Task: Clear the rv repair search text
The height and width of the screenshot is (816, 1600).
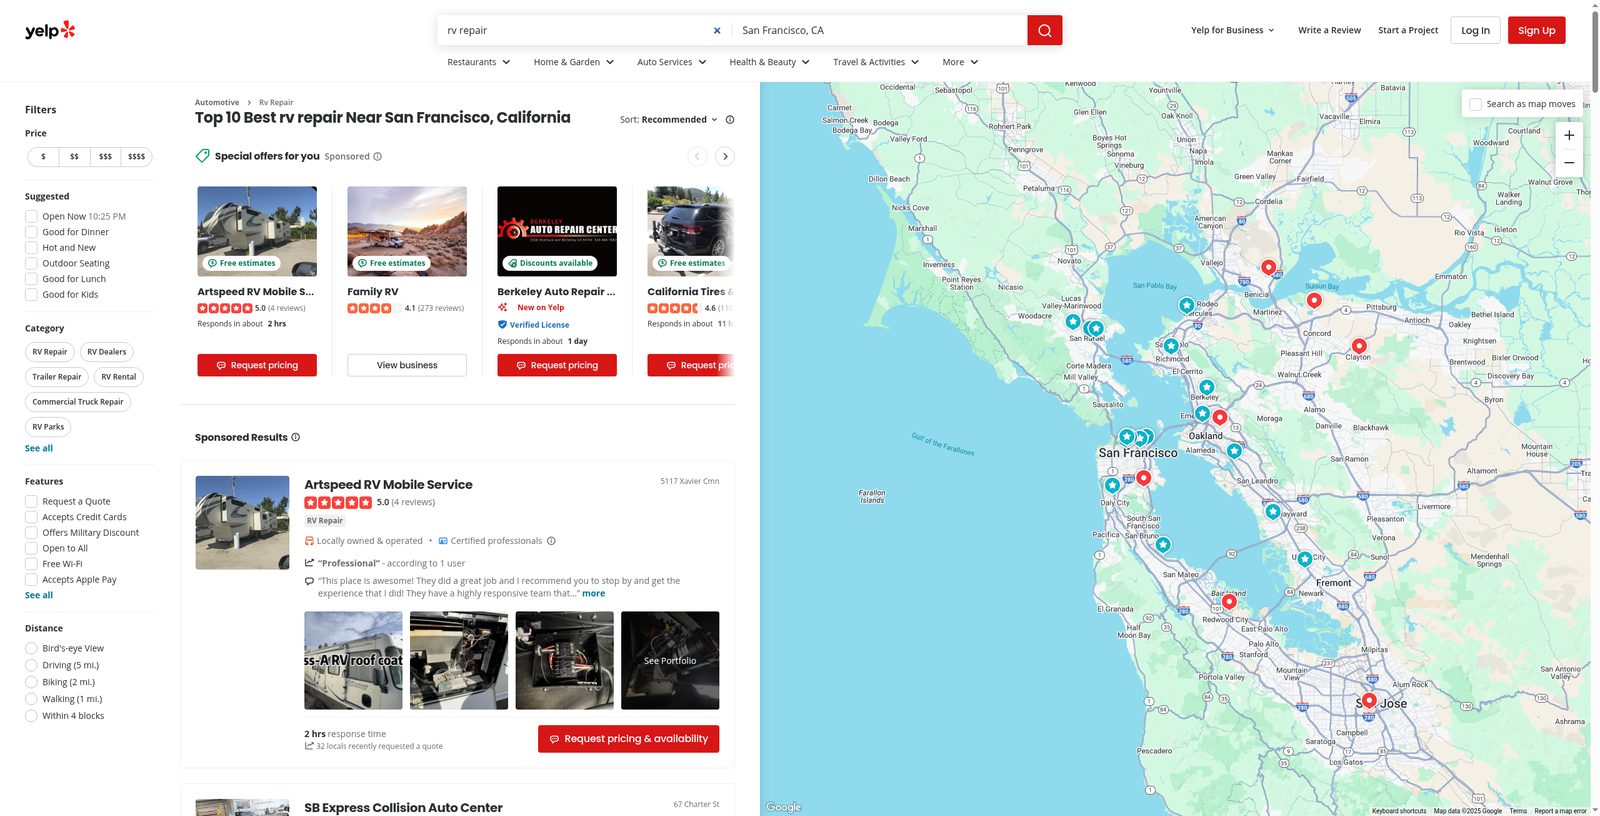Action: click(717, 30)
